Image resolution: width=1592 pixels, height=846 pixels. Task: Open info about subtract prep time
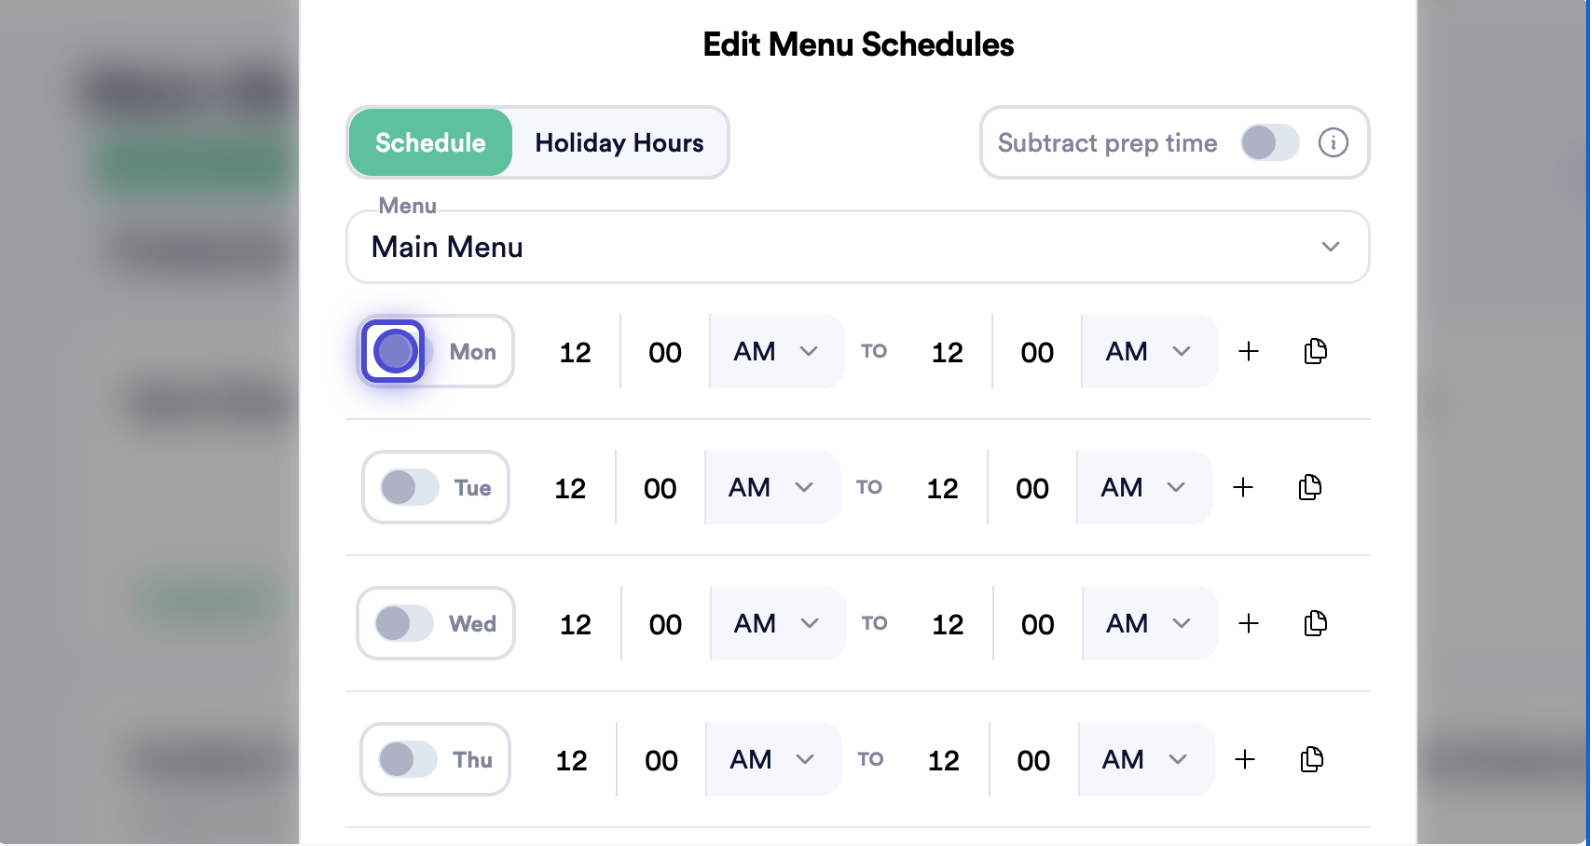(x=1333, y=143)
